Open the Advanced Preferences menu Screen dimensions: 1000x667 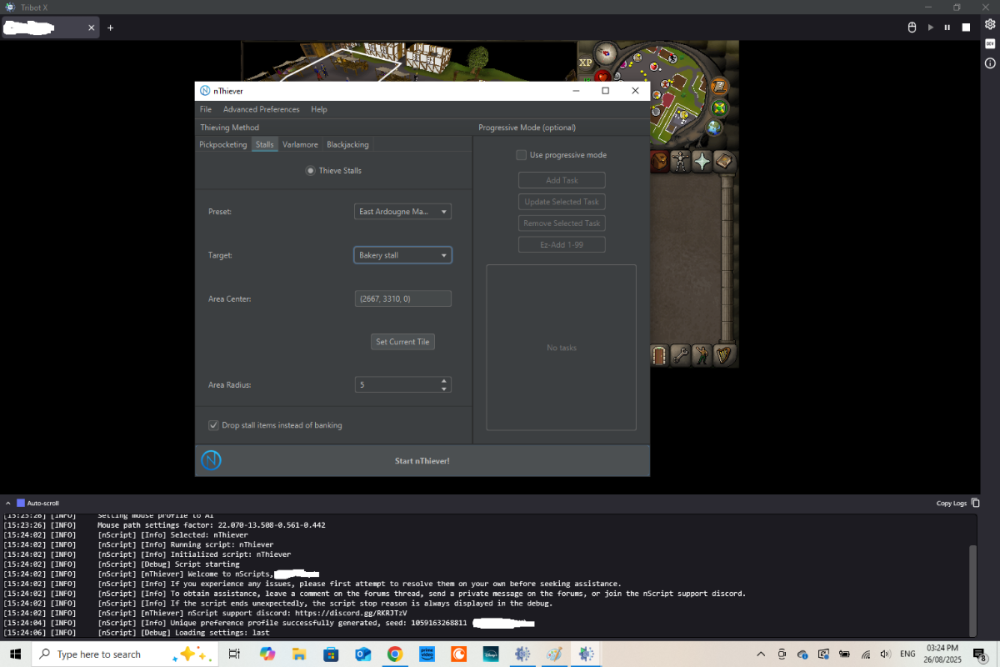click(x=261, y=109)
